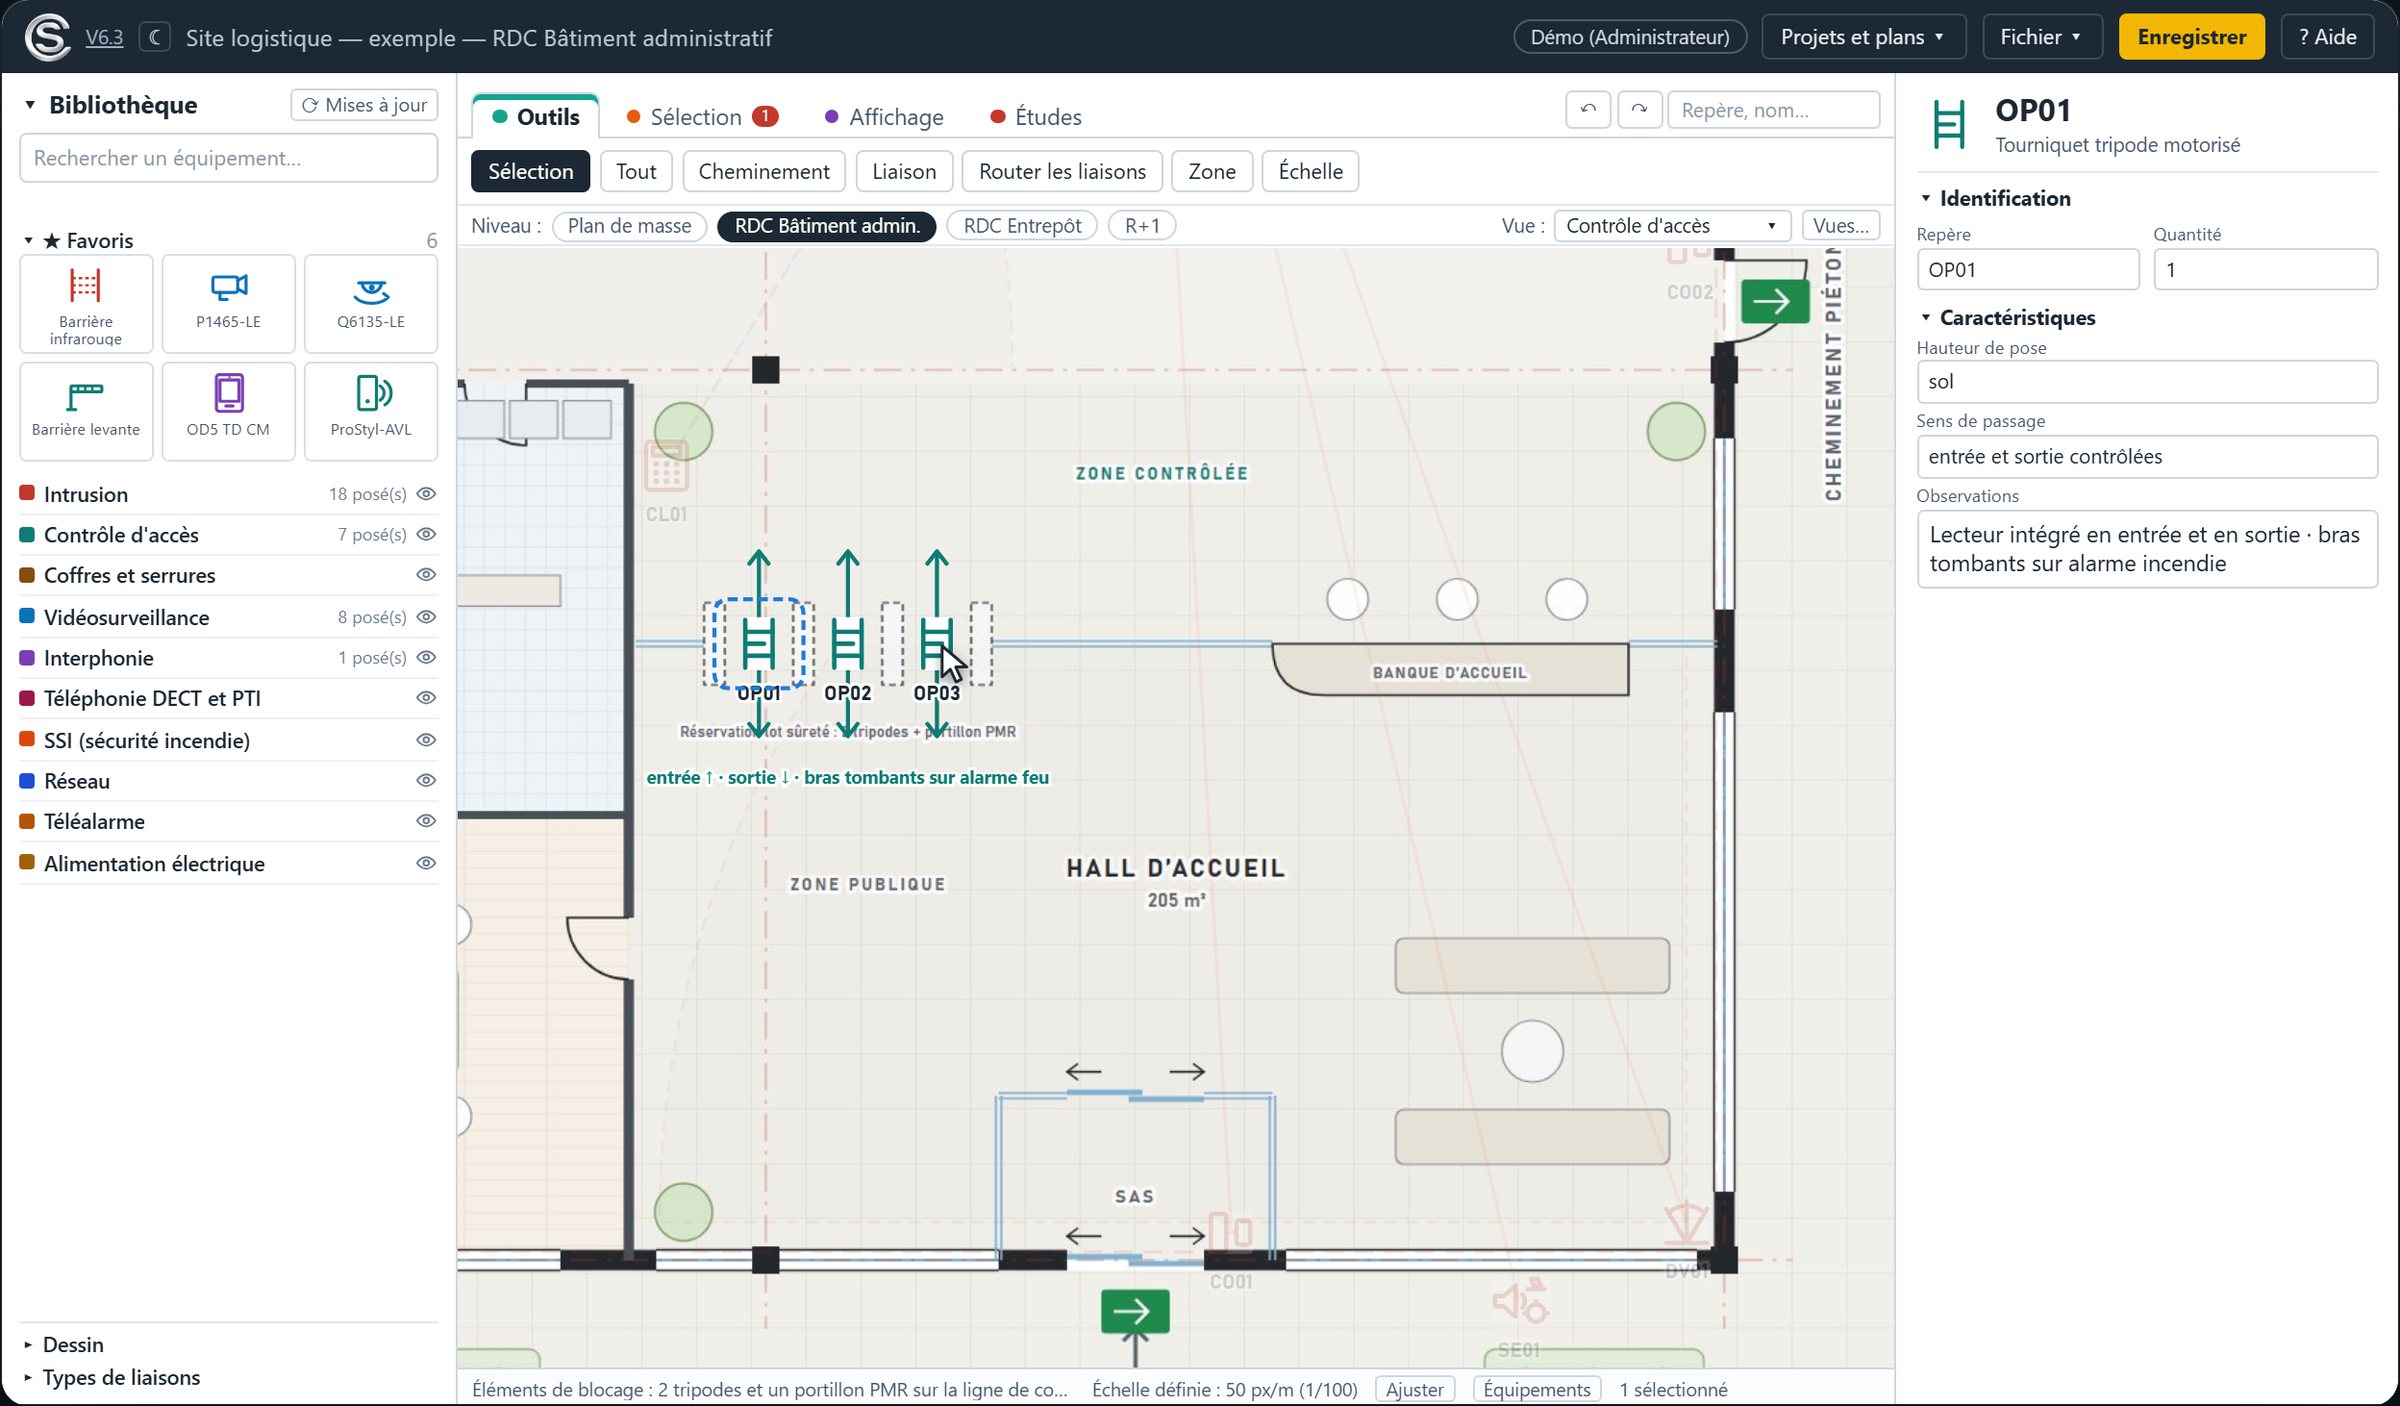Toggle visibility of Vidéosurveillance layer

(426, 617)
